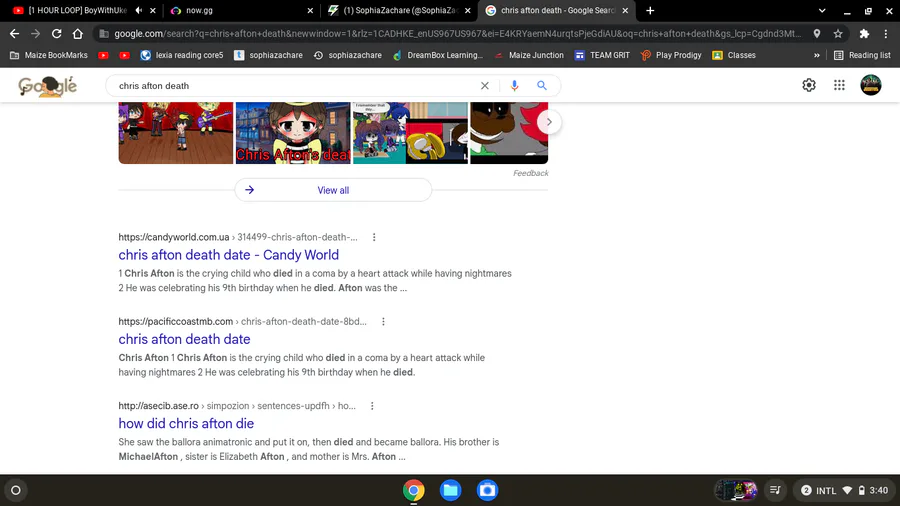
Task: Open more options for Candy World result
Action: point(374,237)
